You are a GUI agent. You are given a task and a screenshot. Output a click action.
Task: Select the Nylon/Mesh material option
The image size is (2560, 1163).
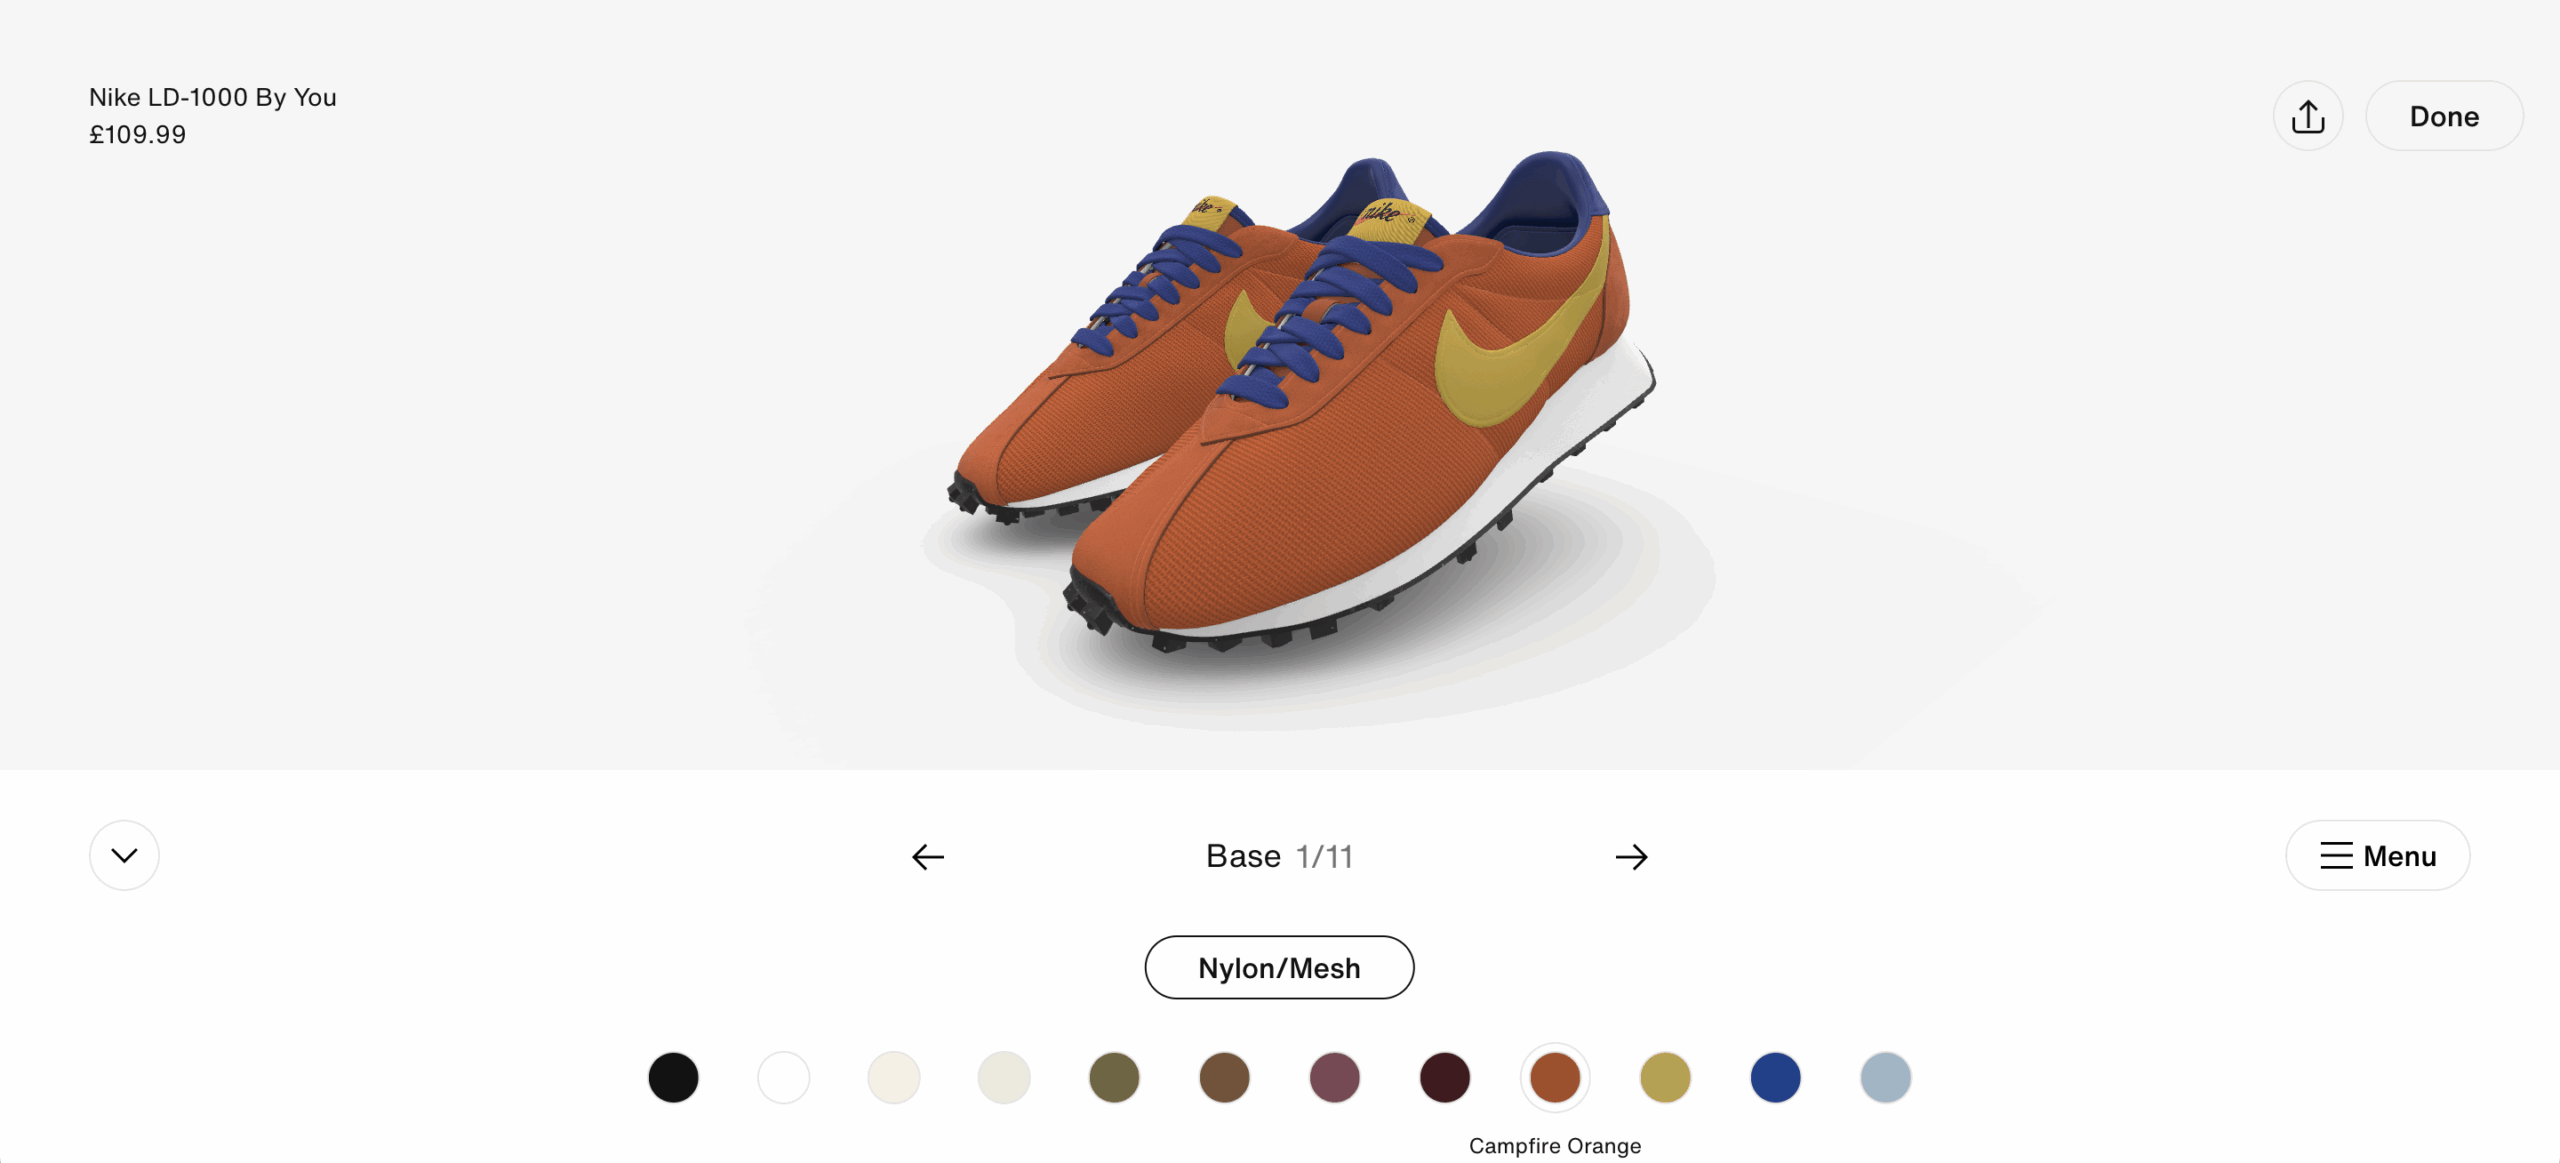click(1279, 967)
